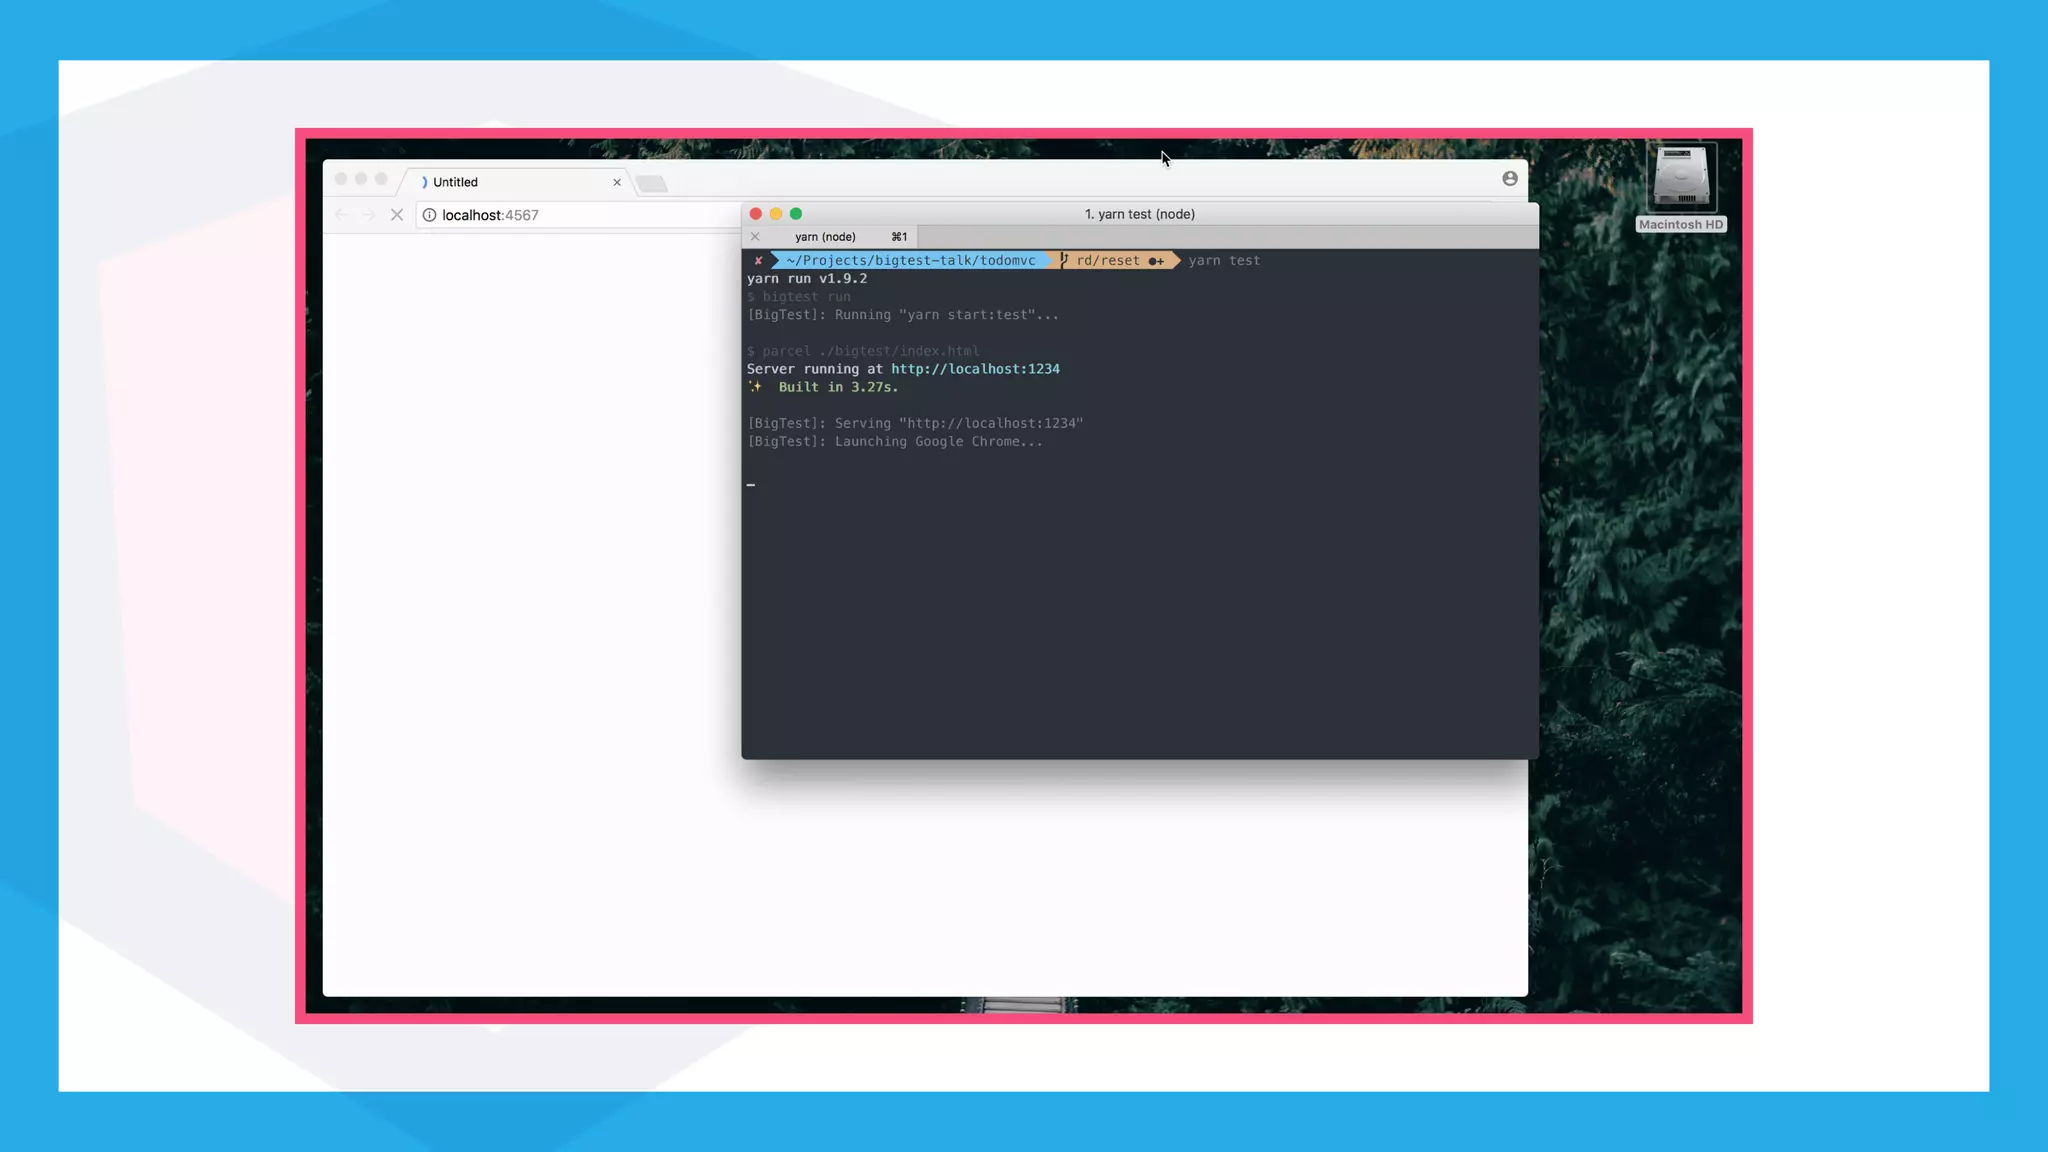Minimize the terminal with the yellow button
This screenshot has width=2048, height=1152.
pos(776,214)
